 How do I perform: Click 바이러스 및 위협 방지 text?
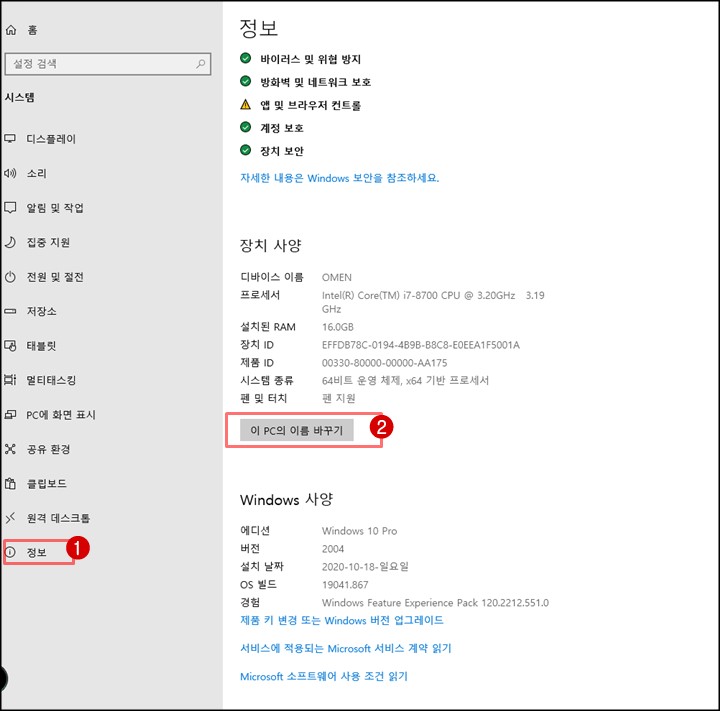pos(310,59)
